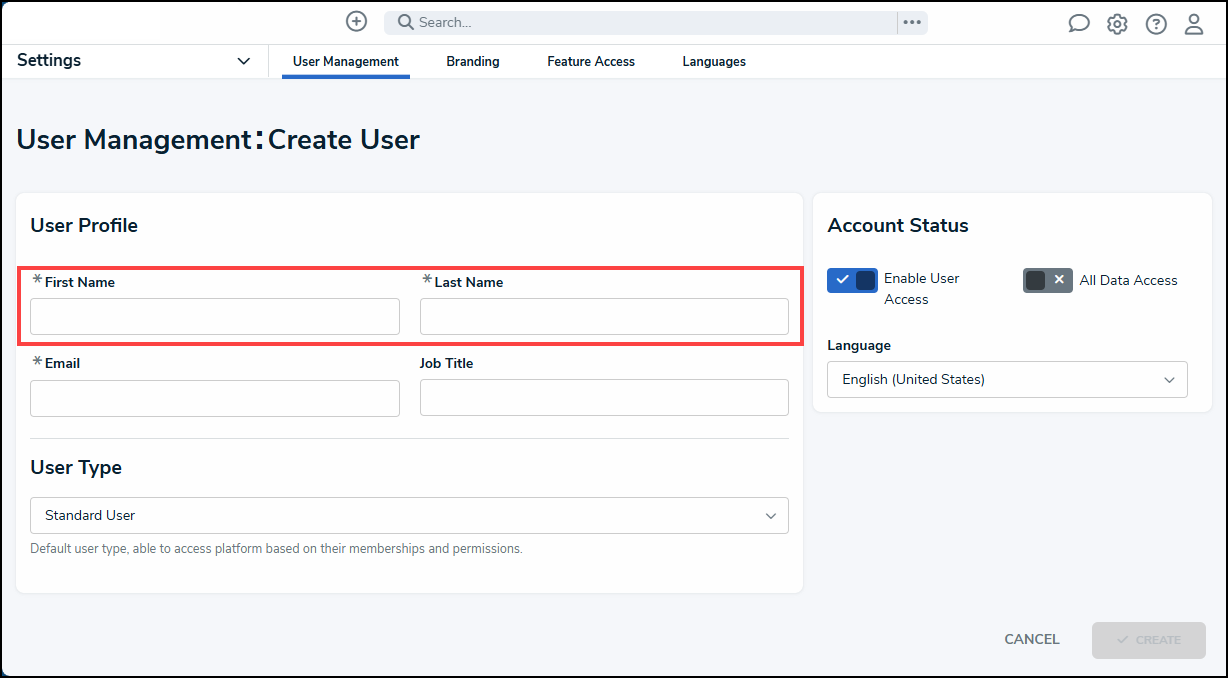Image resolution: width=1228 pixels, height=678 pixels.
Task: Toggle the Enable User Access switch
Action: 852,280
